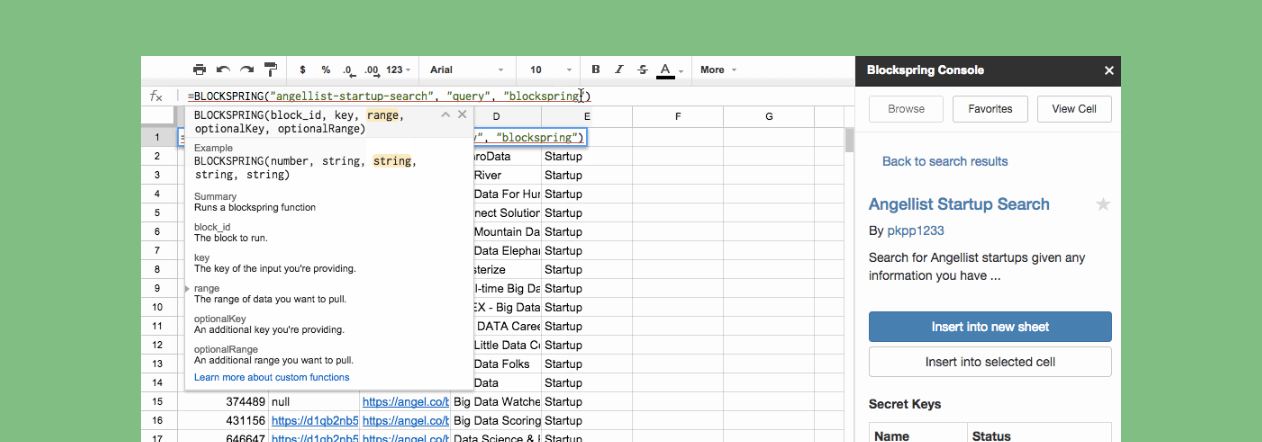
Task: Select column F header
Action: pyautogui.click(x=678, y=117)
